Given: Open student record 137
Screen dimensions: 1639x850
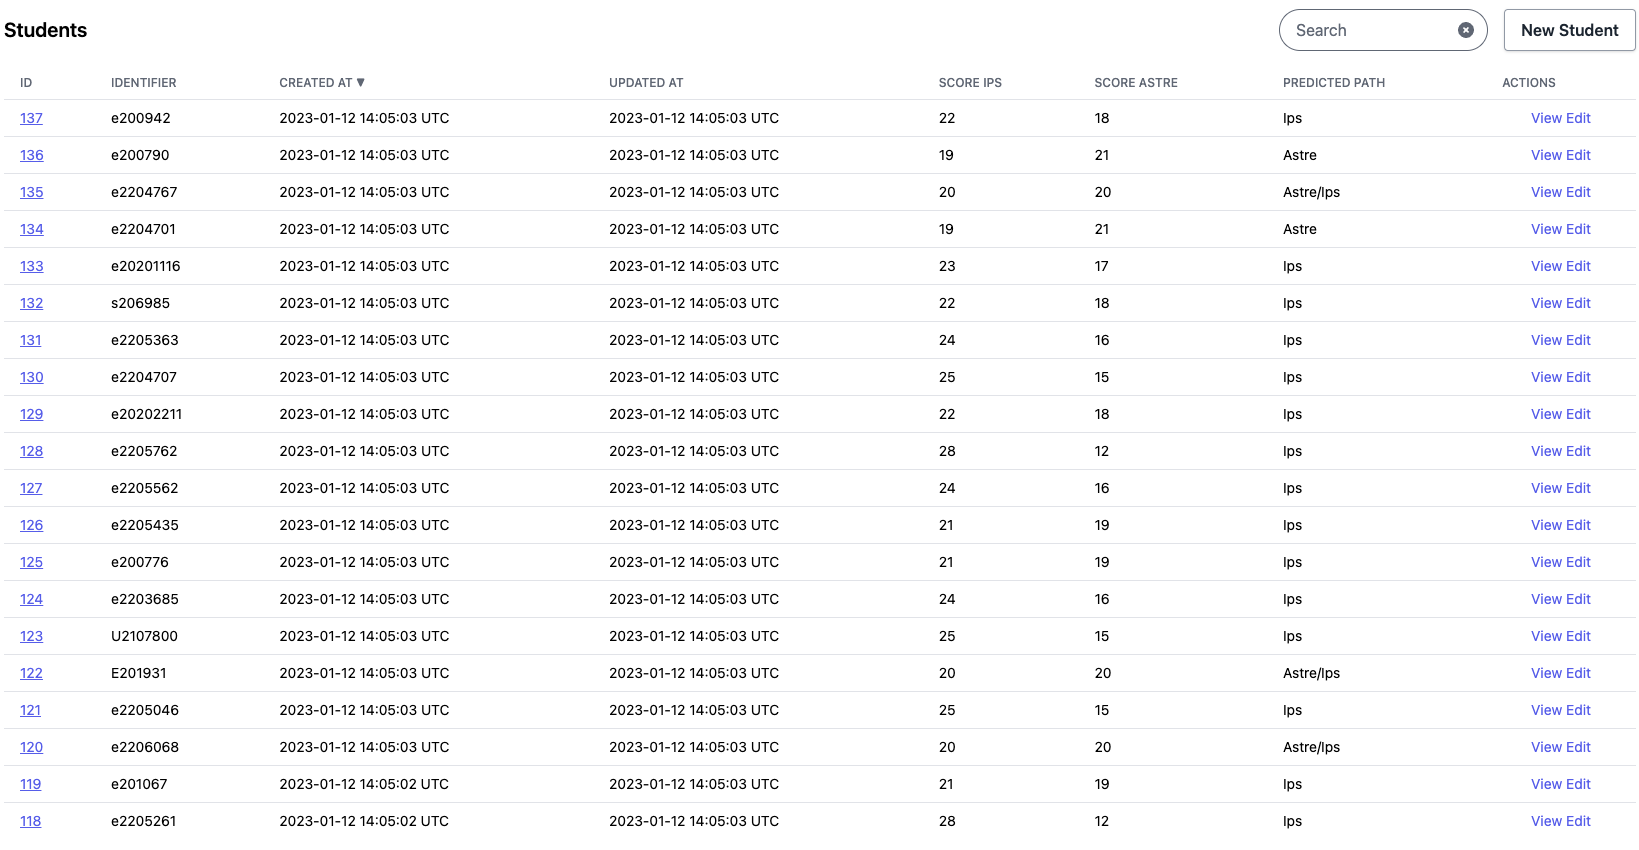Looking at the screenshot, I should (31, 118).
